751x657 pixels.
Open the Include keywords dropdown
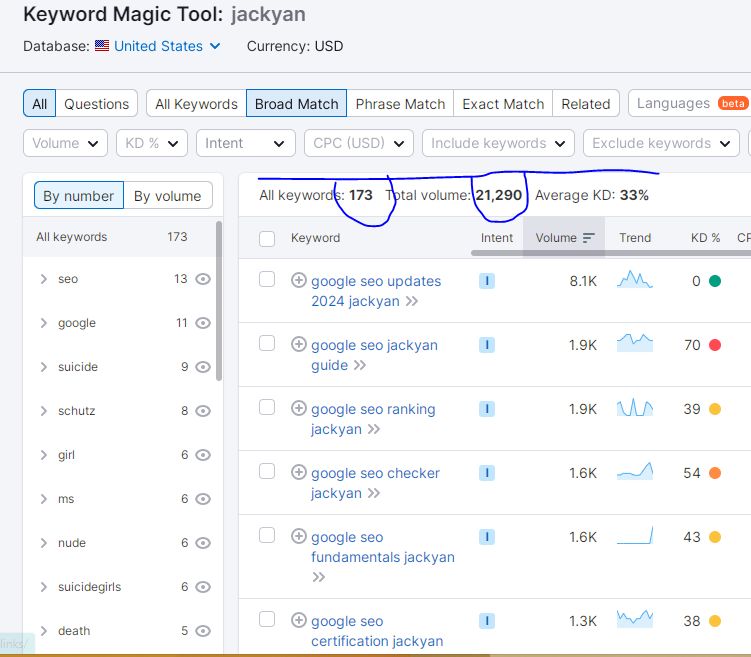pyautogui.click(x=498, y=143)
